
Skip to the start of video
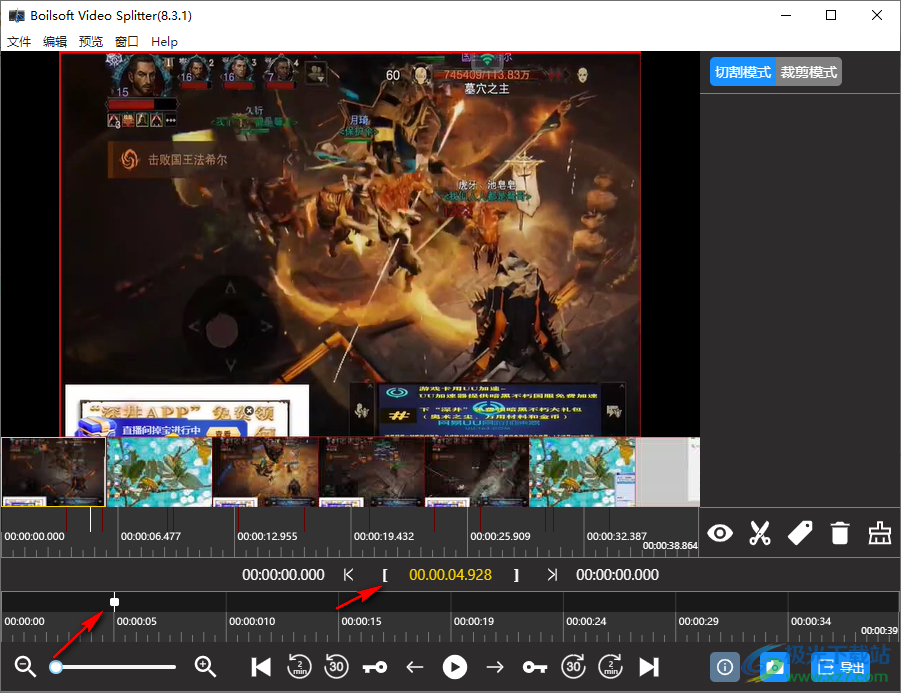(x=261, y=667)
